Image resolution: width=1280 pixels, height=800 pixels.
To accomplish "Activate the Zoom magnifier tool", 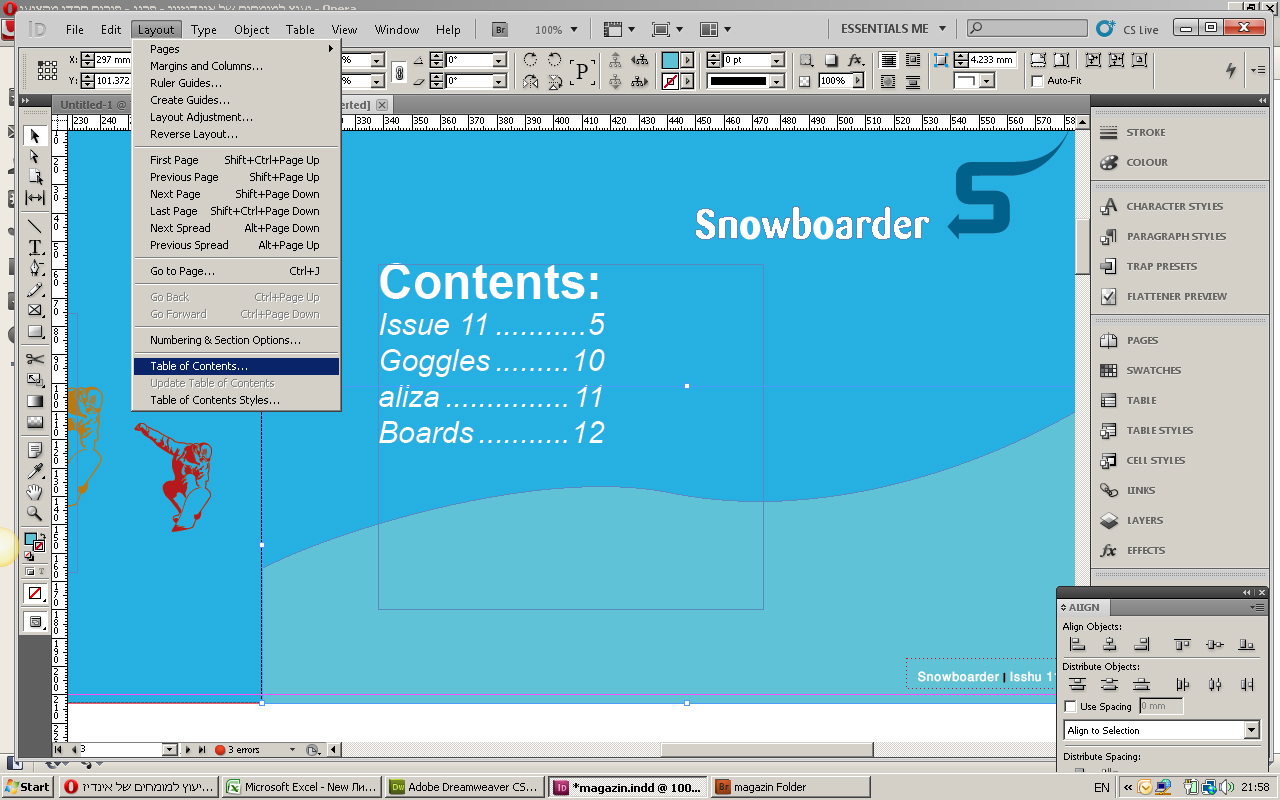I will 35,513.
